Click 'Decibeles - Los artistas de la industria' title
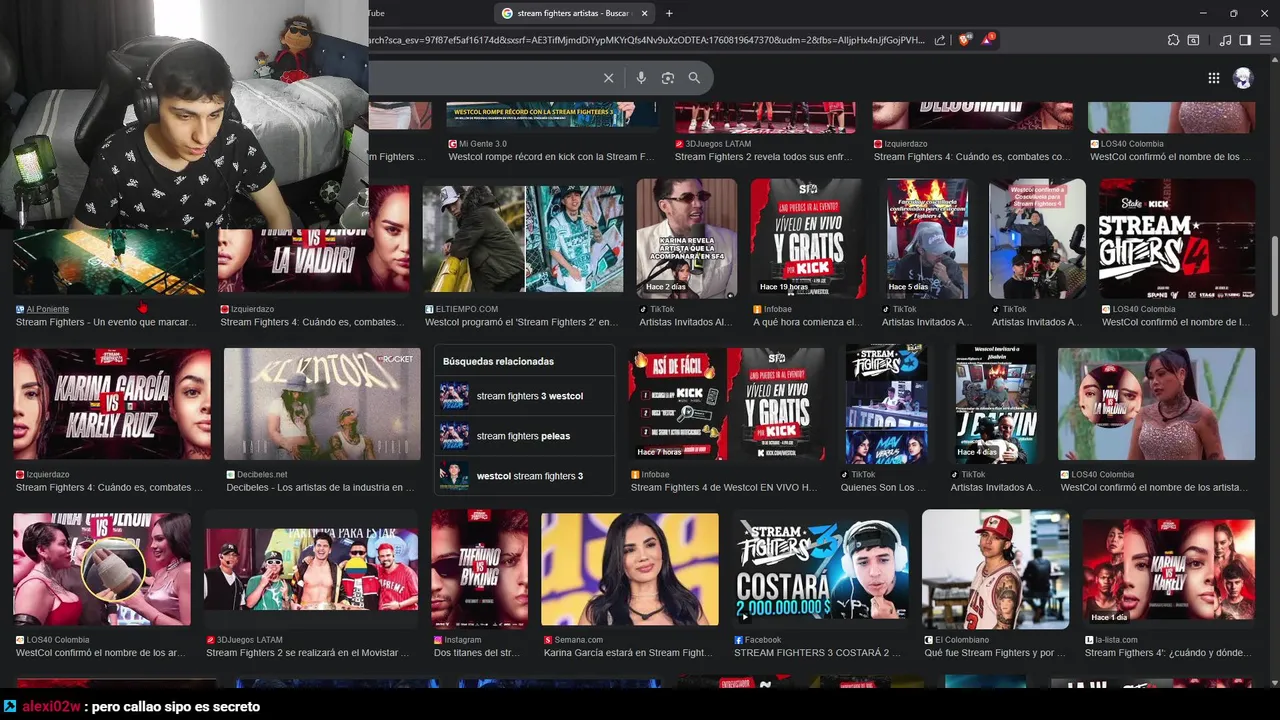Image resolution: width=1280 pixels, height=720 pixels. (320, 487)
